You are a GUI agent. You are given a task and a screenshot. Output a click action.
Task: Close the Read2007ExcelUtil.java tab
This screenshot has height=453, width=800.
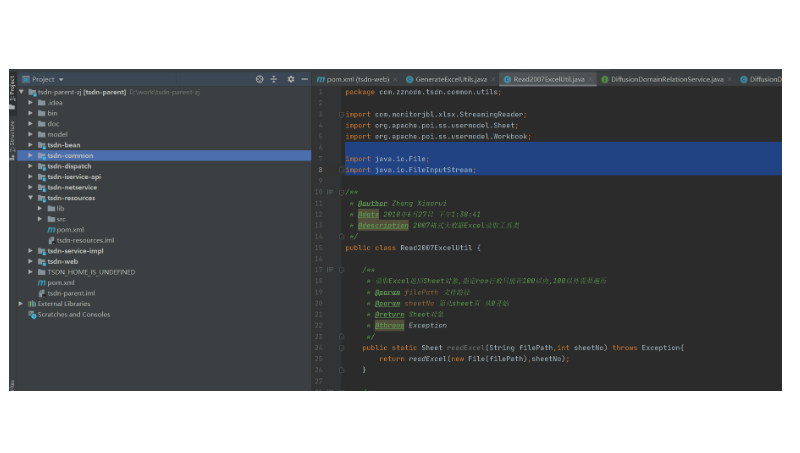tap(590, 79)
